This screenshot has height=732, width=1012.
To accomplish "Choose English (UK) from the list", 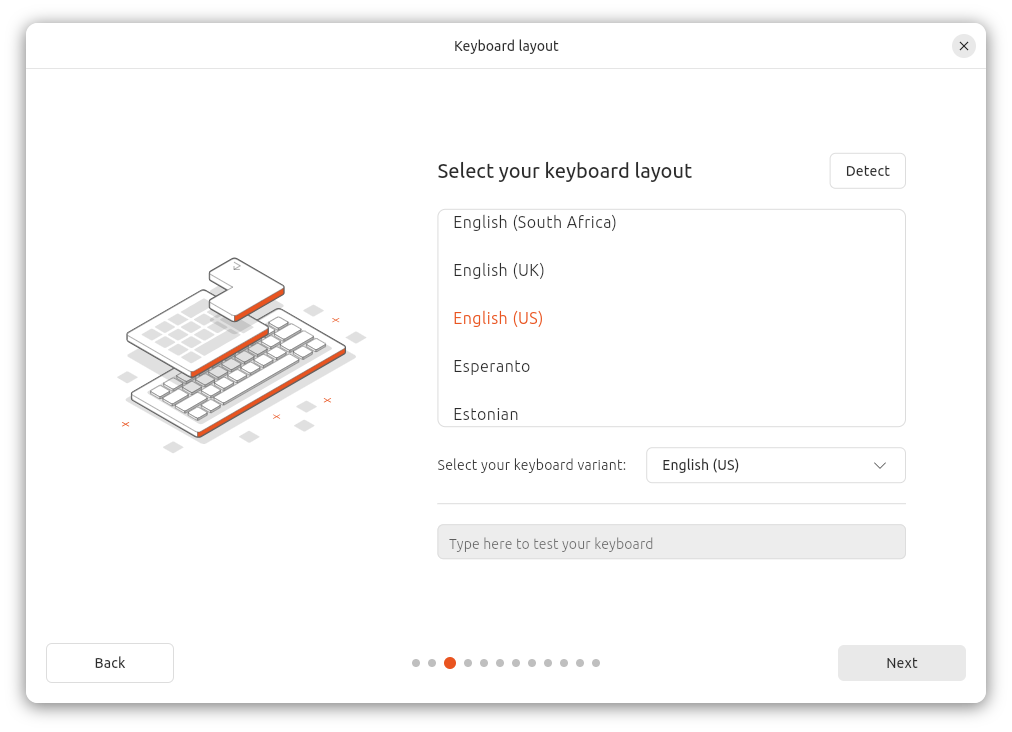I will point(671,270).
